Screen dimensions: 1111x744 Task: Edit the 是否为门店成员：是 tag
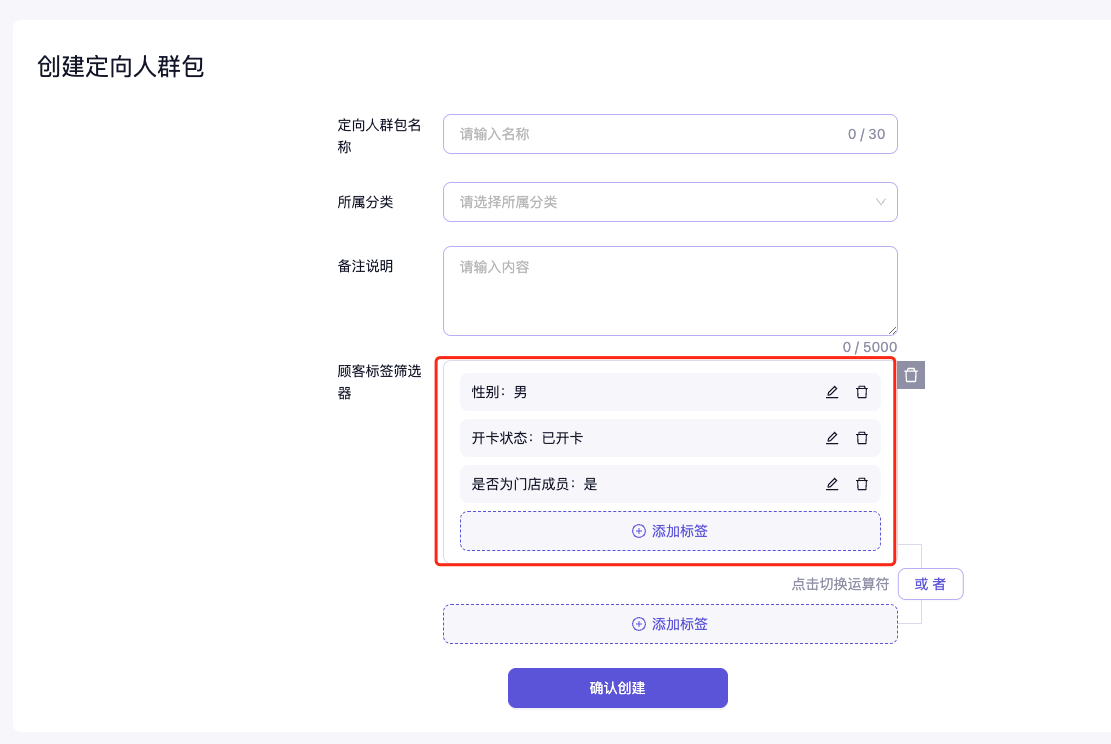tap(832, 484)
